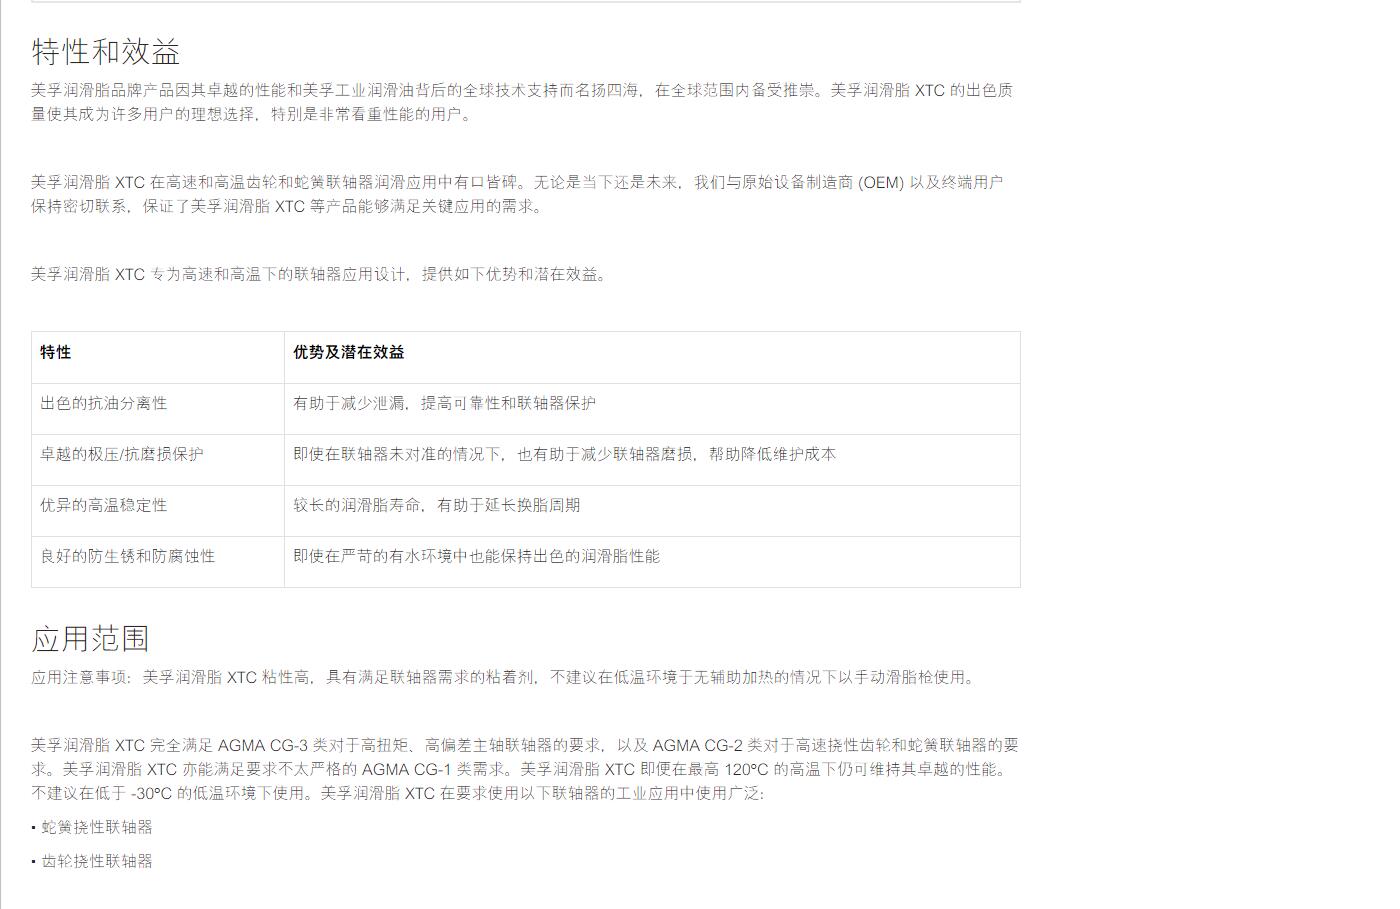1400x909 pixels.
Task: Click the cell 有助于减少泄漏，提高可靠性和联轴器保护
Action: pyautogui.click(x=652, y=409)
